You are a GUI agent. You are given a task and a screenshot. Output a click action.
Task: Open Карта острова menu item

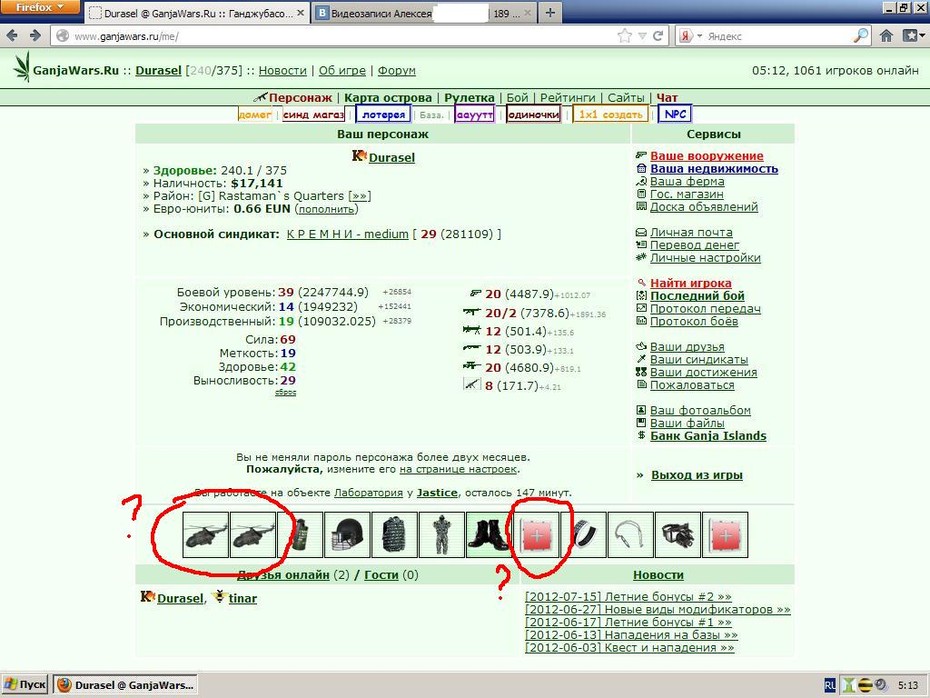click(x=388, y=97)
